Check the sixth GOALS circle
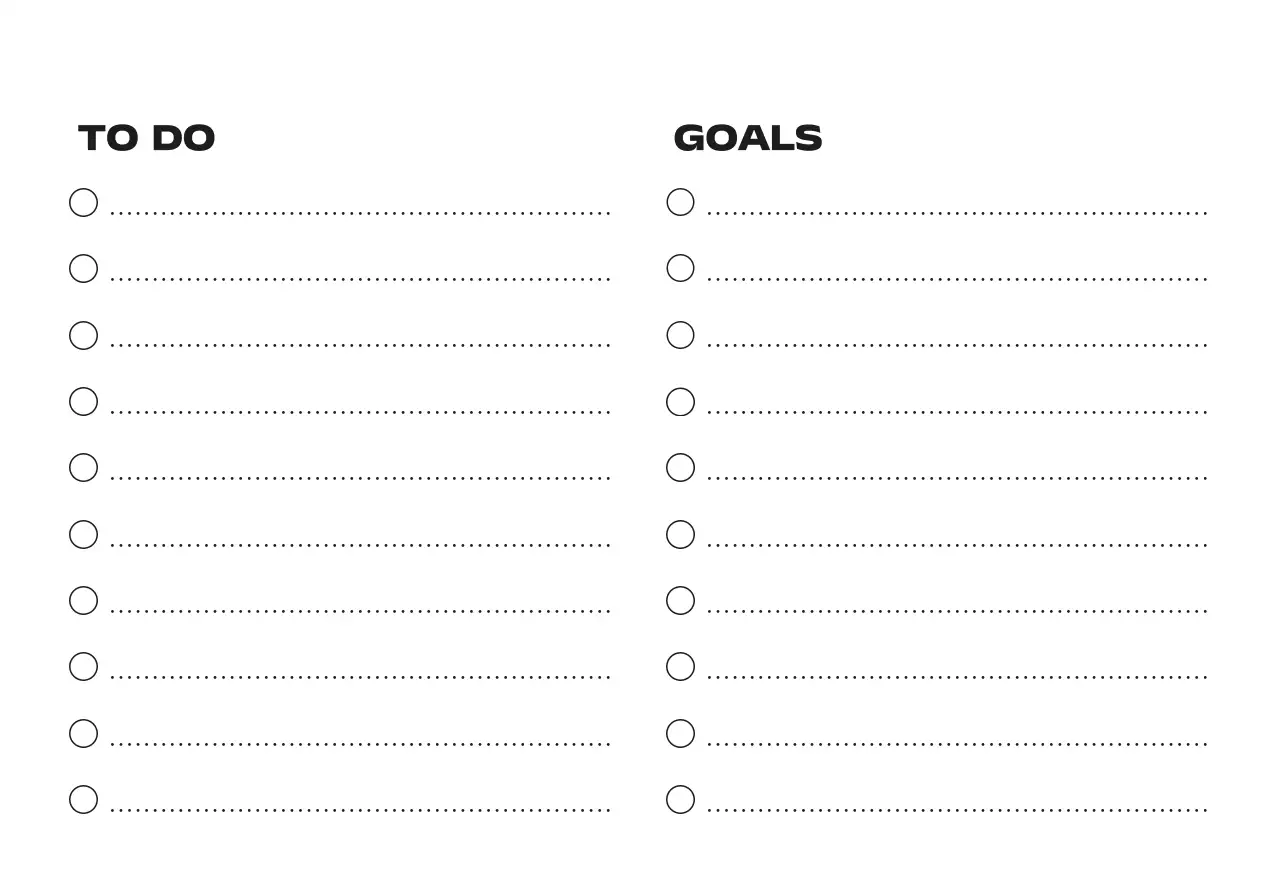Viewport: 1280px width, 880px height. coord(680,535)
